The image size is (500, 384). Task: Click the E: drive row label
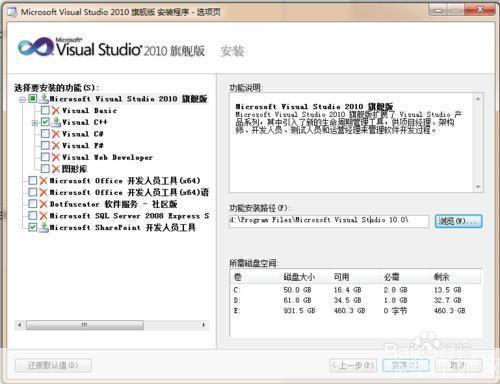pyautogui.click(x=237, y=311)
